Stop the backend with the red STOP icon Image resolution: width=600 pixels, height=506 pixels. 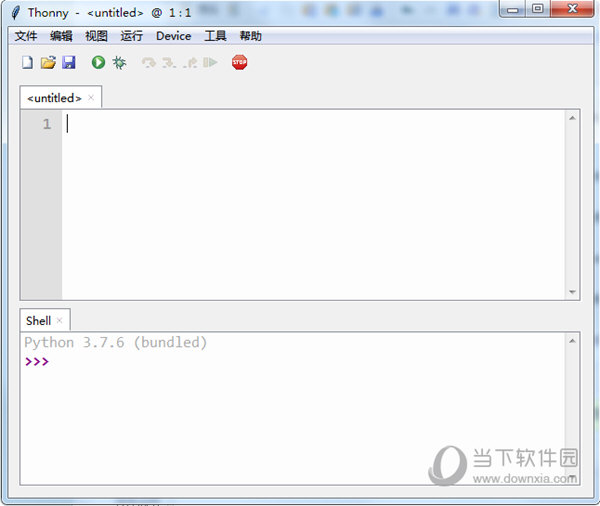[240, 62]
